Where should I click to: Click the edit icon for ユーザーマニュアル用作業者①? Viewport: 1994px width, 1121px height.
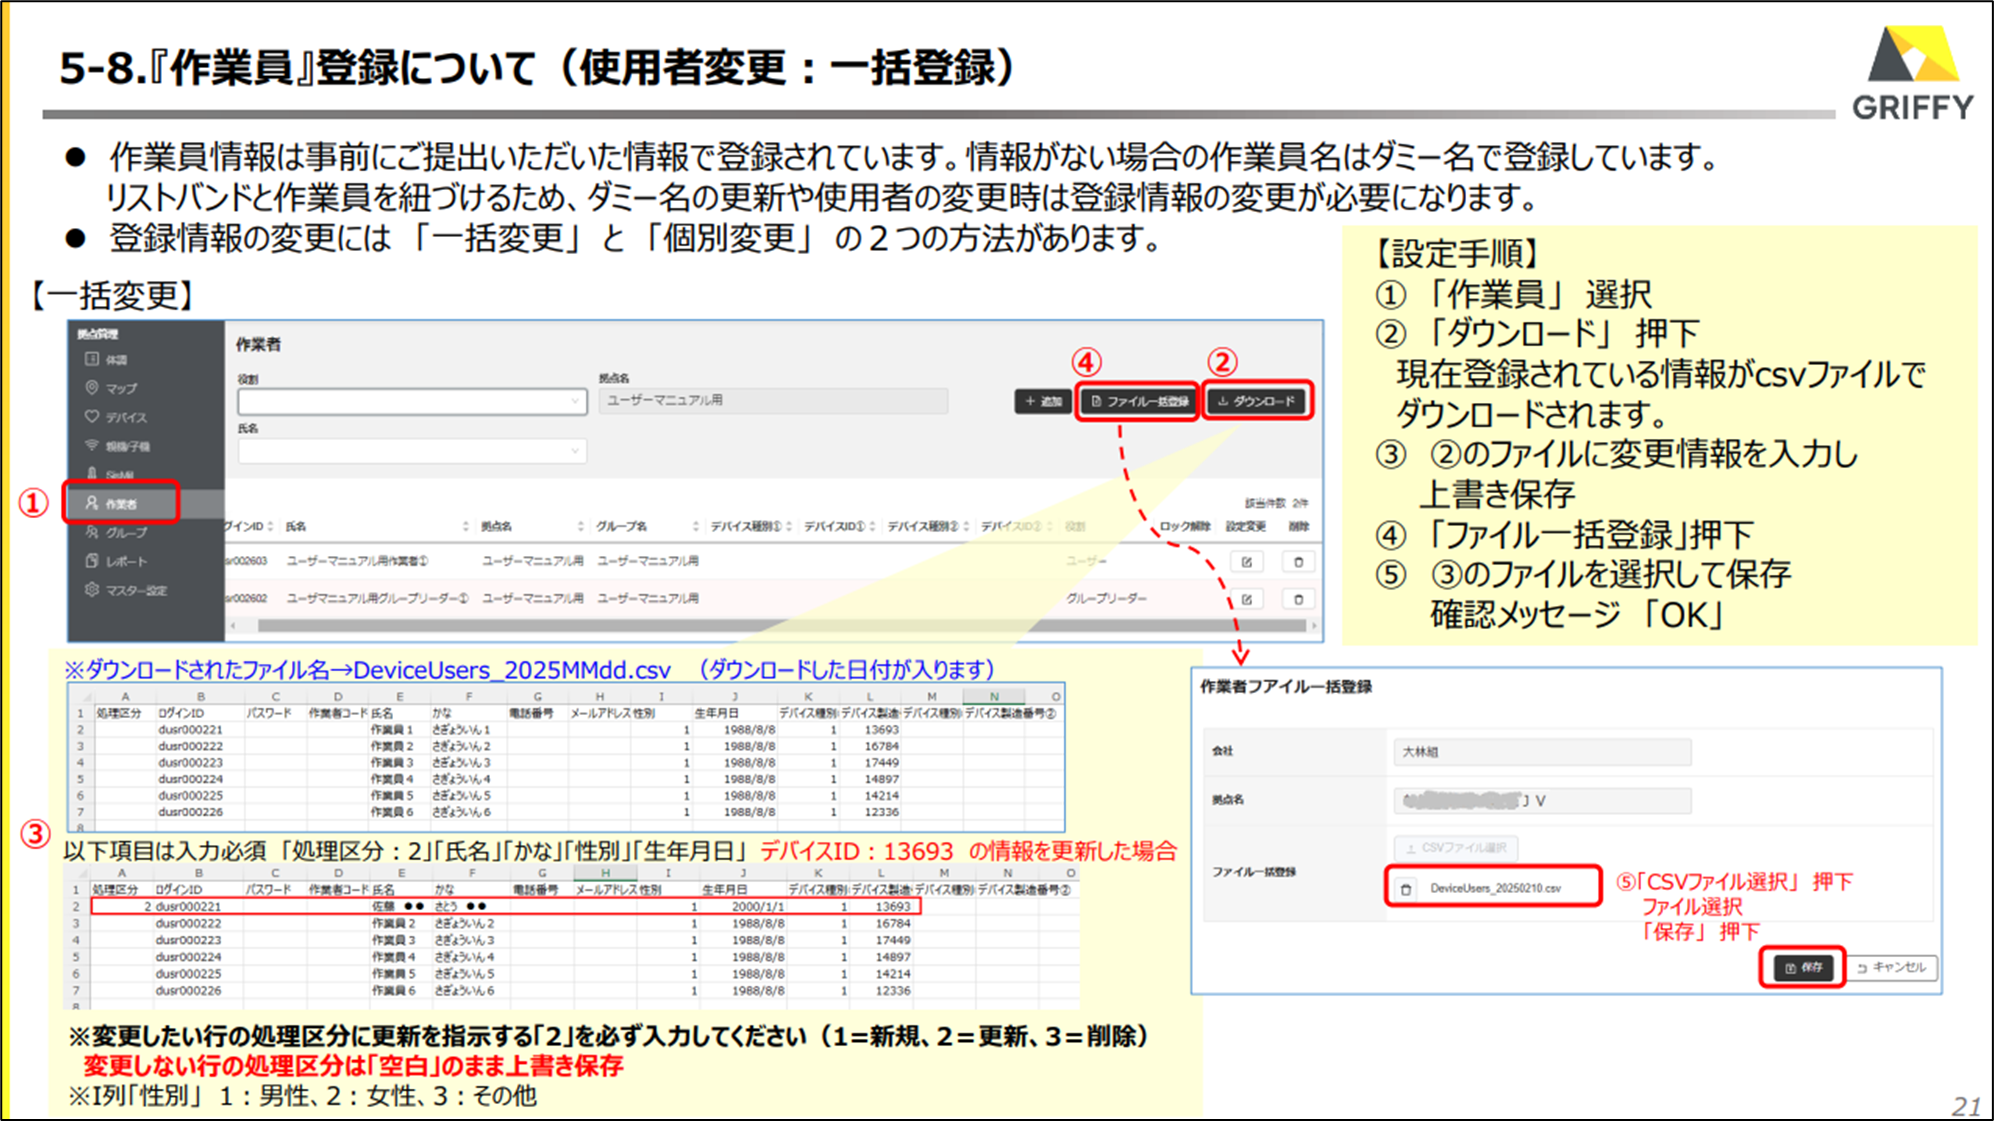(1246, 561)
